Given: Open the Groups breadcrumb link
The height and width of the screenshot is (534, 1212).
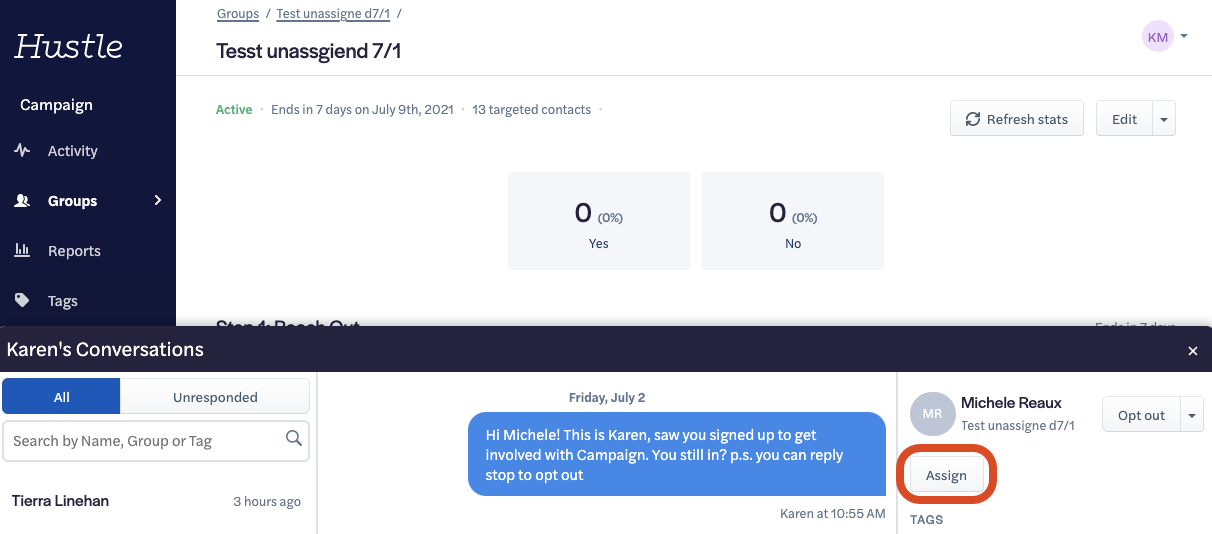Looking at the screenshot, I should click(x=238, y=14).
